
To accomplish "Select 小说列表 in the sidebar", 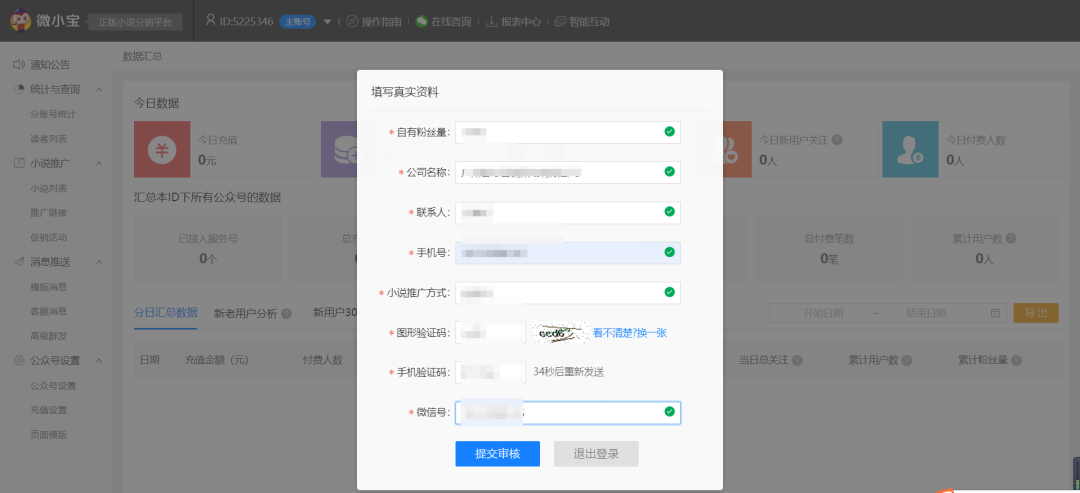I will point(49,188).
